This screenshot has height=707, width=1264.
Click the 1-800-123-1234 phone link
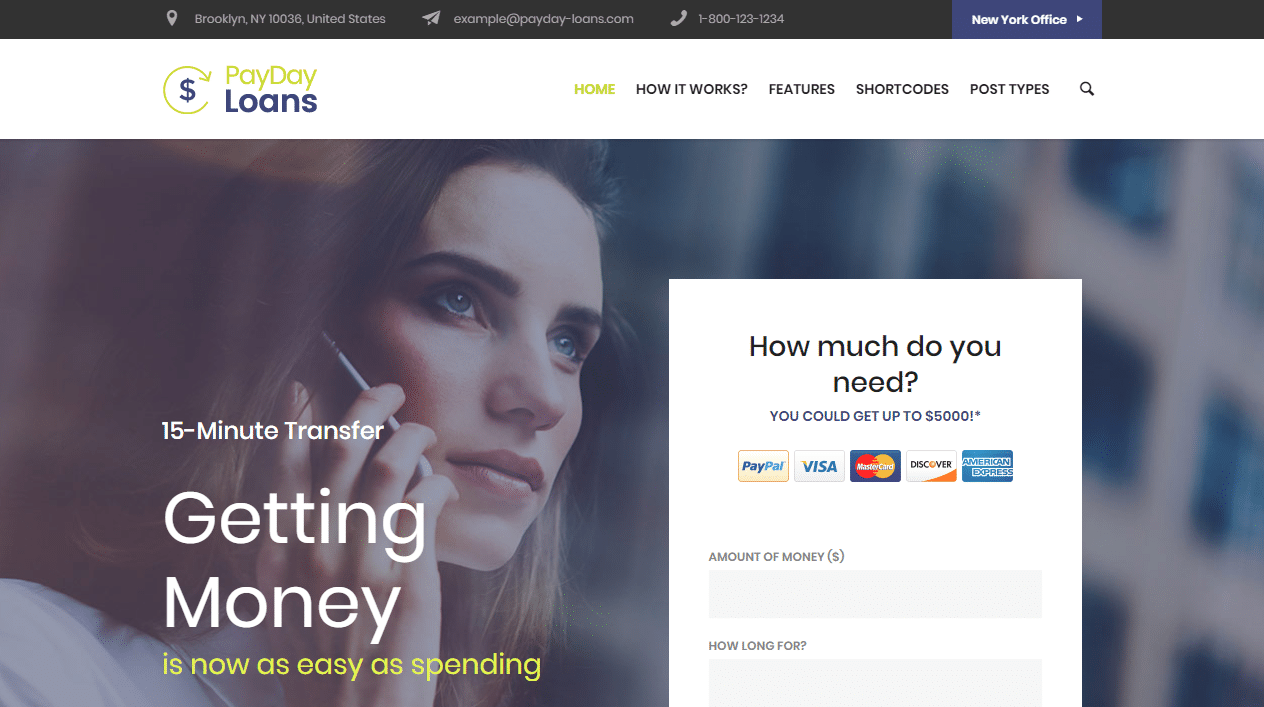coord(741,19)
